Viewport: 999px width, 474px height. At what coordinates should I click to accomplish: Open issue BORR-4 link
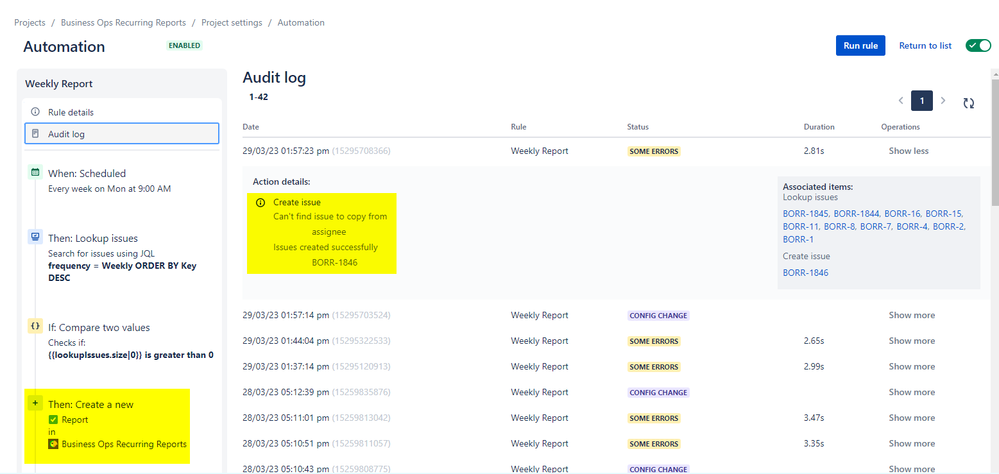912,226
